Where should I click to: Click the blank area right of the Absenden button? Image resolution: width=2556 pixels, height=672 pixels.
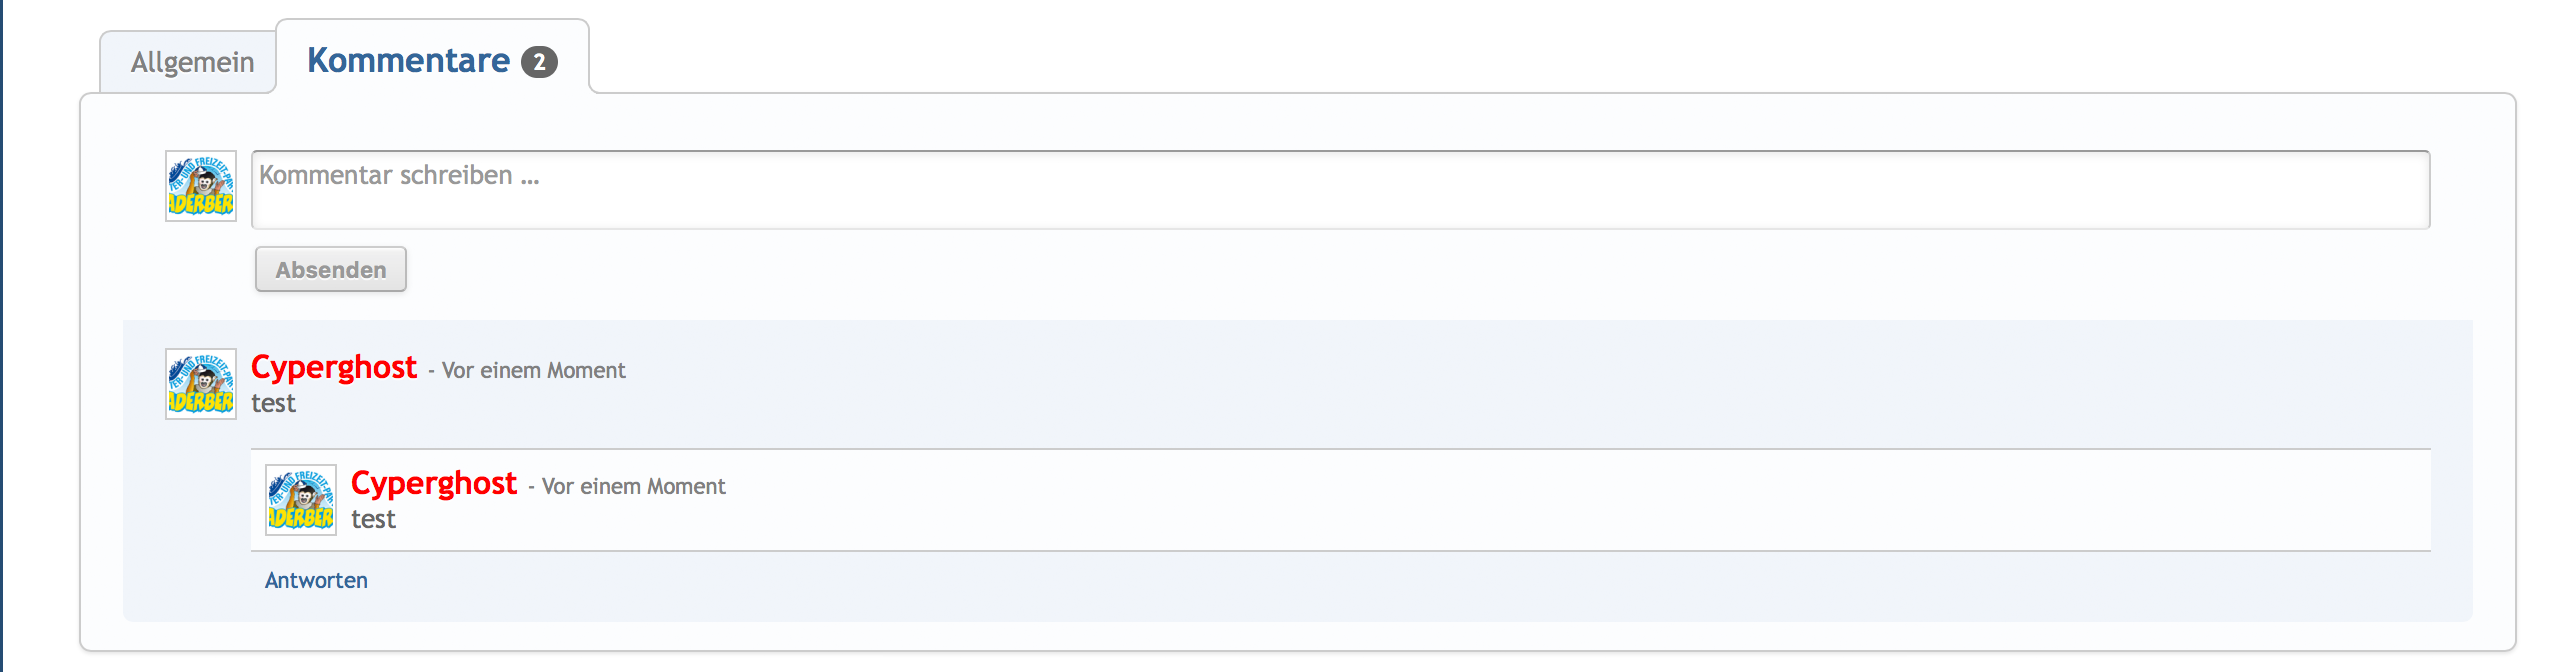pyautogui.click(x=1200, y=270)
